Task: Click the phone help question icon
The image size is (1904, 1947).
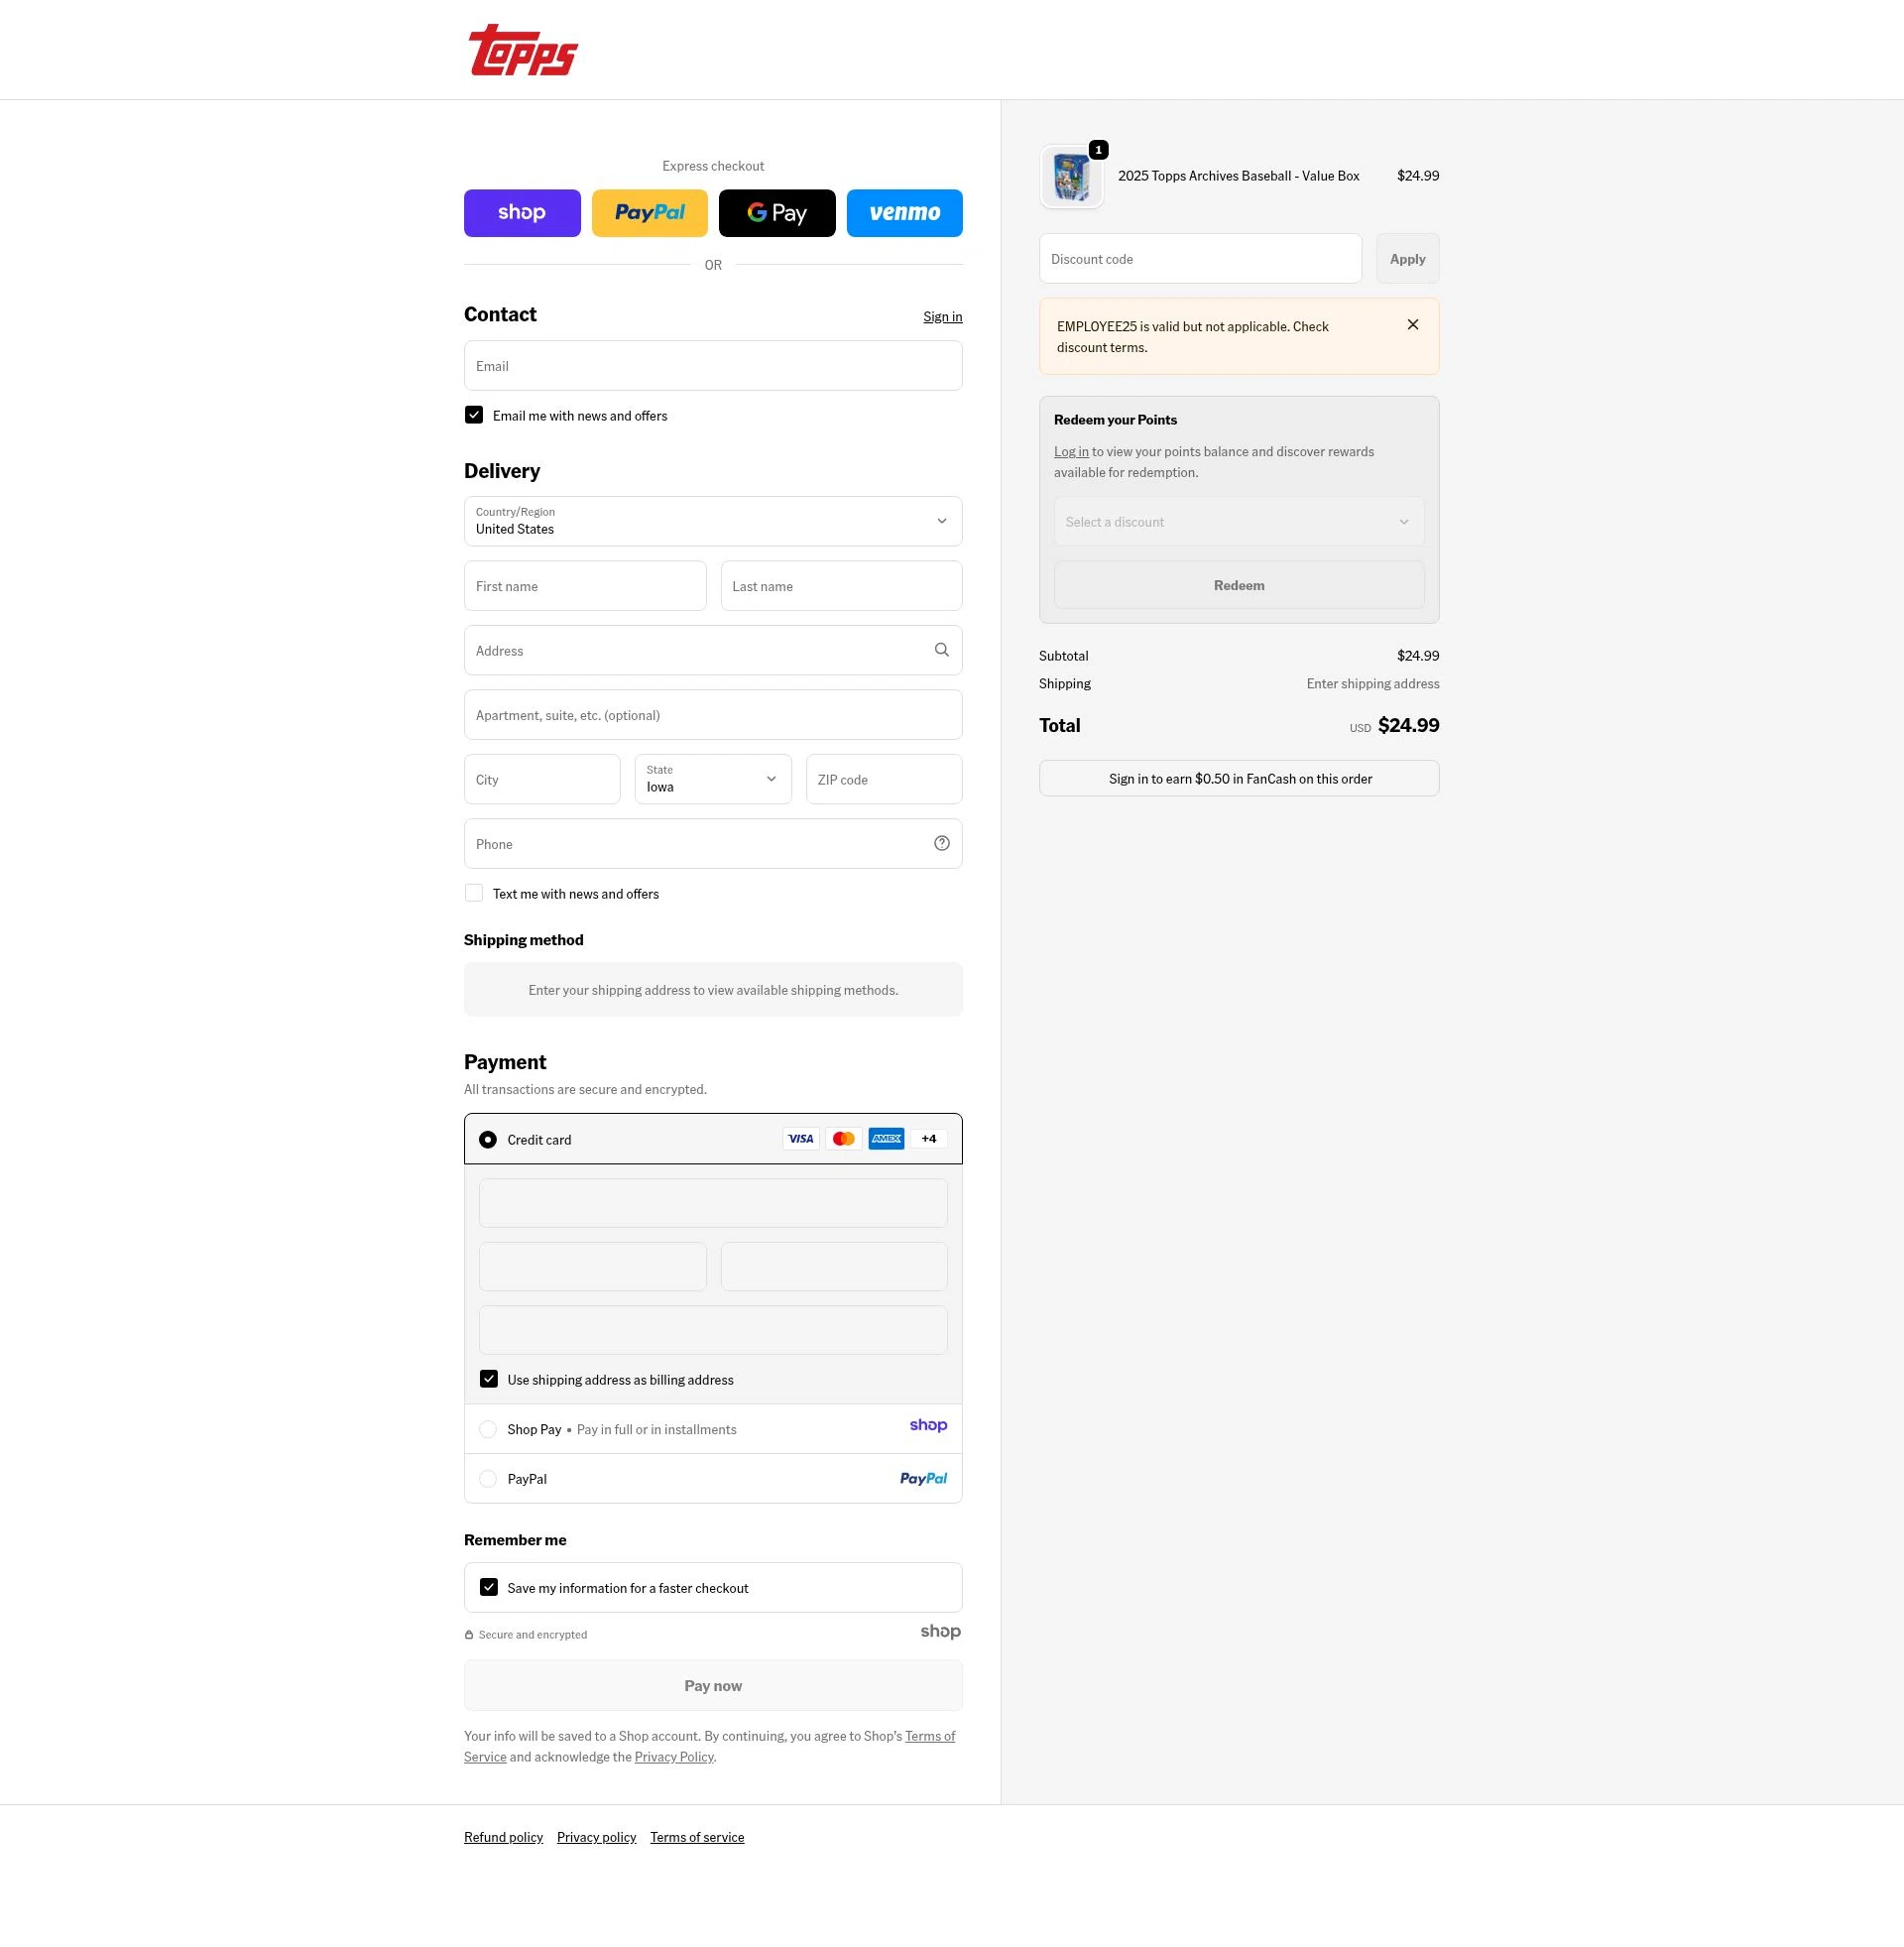Action: pos(942,843)
